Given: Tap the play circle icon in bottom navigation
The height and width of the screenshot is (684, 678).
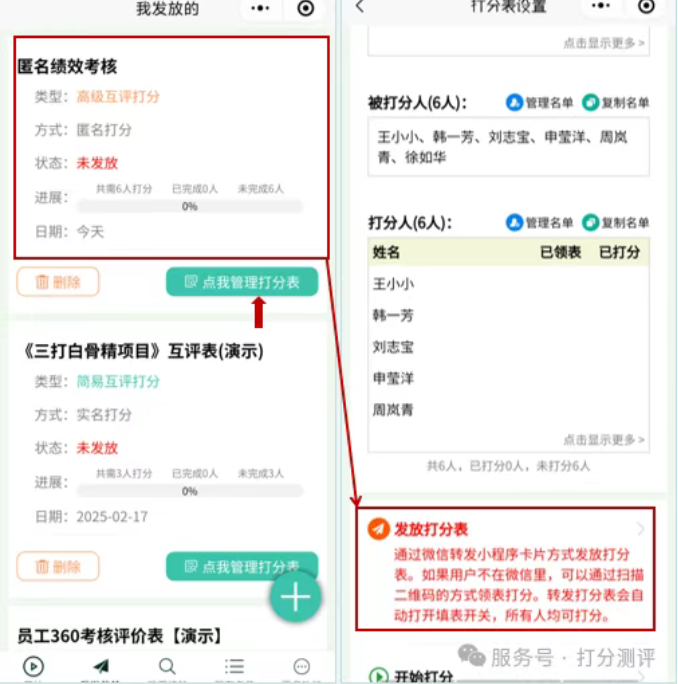Looking at the screenshot, I should (x=34, y=666).
